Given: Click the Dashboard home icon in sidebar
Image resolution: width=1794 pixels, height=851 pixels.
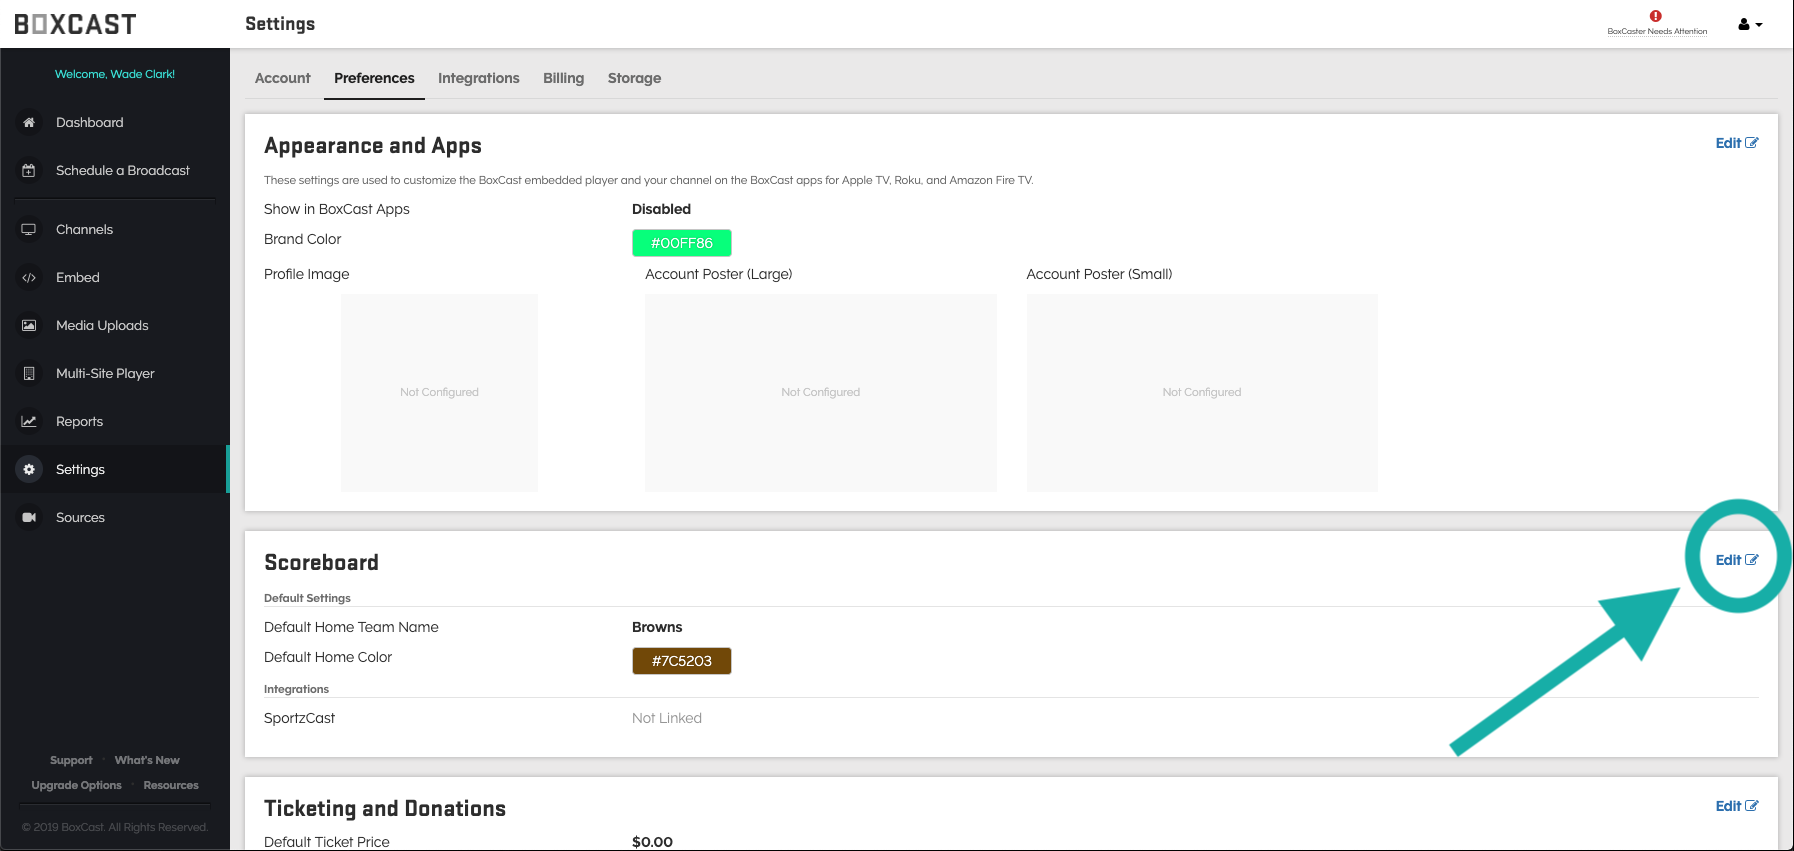Looking at the screenshot, I should (x=29, y=123).
